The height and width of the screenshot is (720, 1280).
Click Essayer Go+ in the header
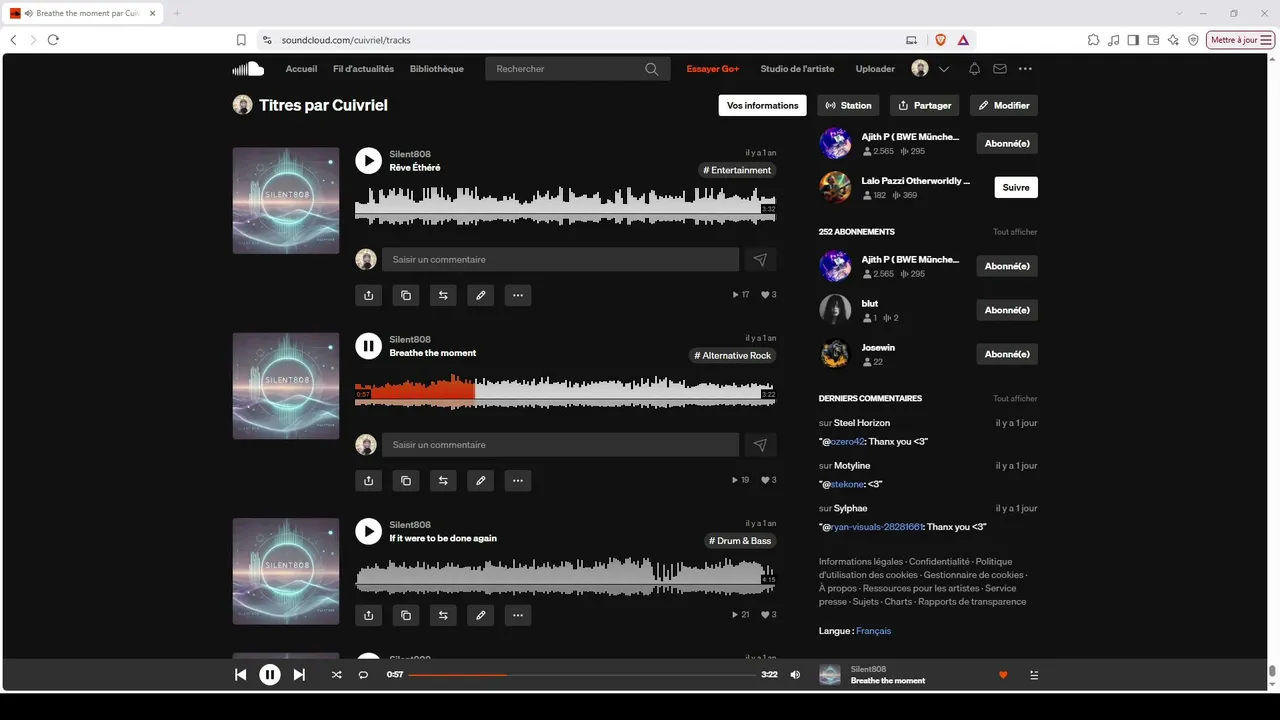(x=713, y=69)
